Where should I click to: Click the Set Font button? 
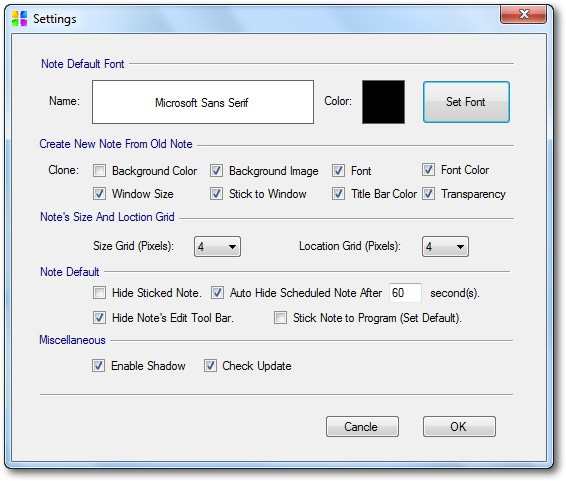[466, 102]
